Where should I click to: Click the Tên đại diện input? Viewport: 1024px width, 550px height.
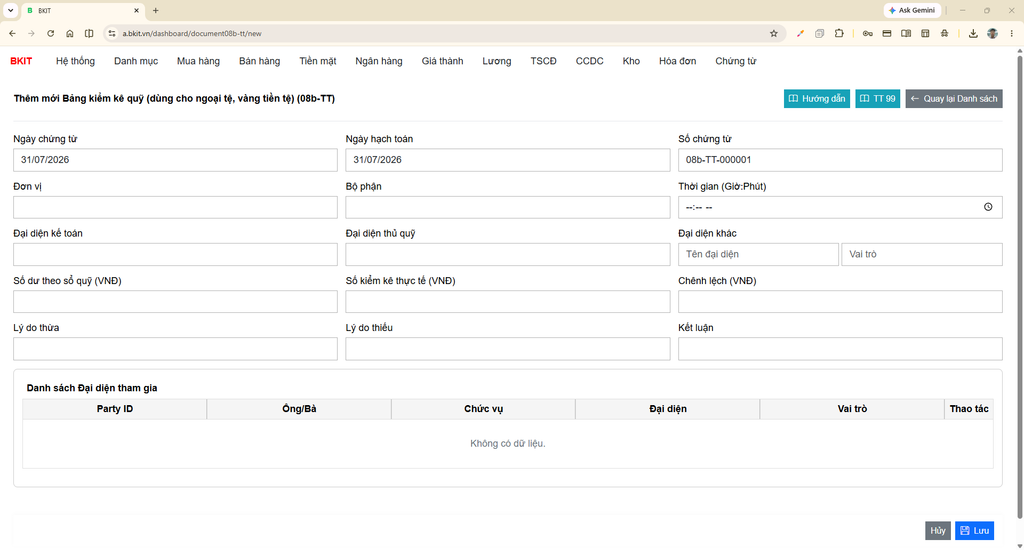[x=758, y=254]
